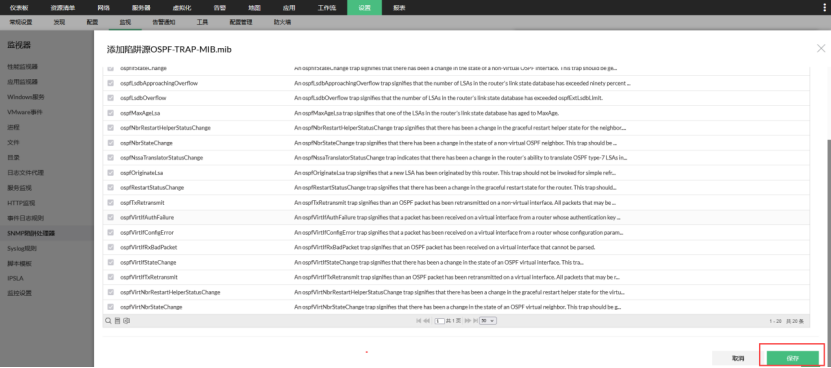The height and width of the screenshot is (368, 831).
Task: Go to the previous page of the table
Action: (x=427, y=321)
